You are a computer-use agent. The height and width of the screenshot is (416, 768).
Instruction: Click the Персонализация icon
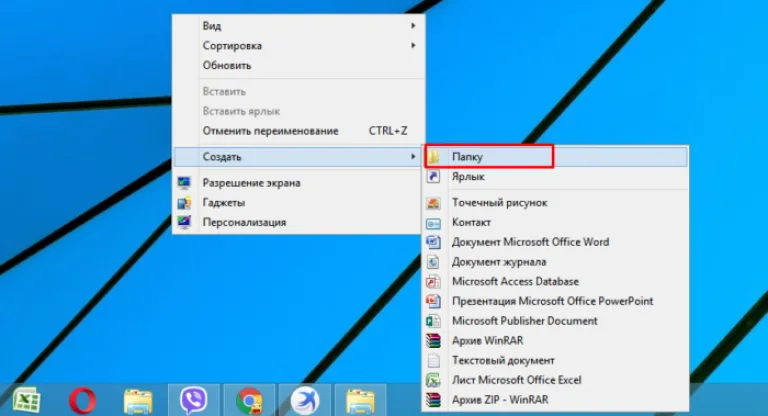point(184,222)
